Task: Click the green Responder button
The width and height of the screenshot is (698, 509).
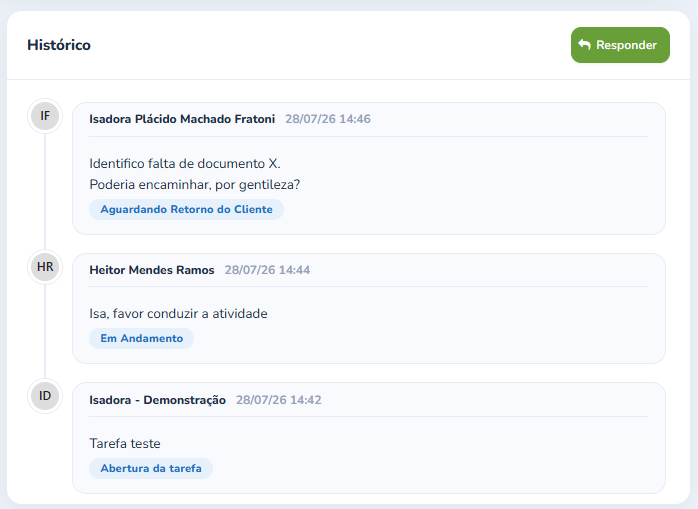Action: coord(620,45)
